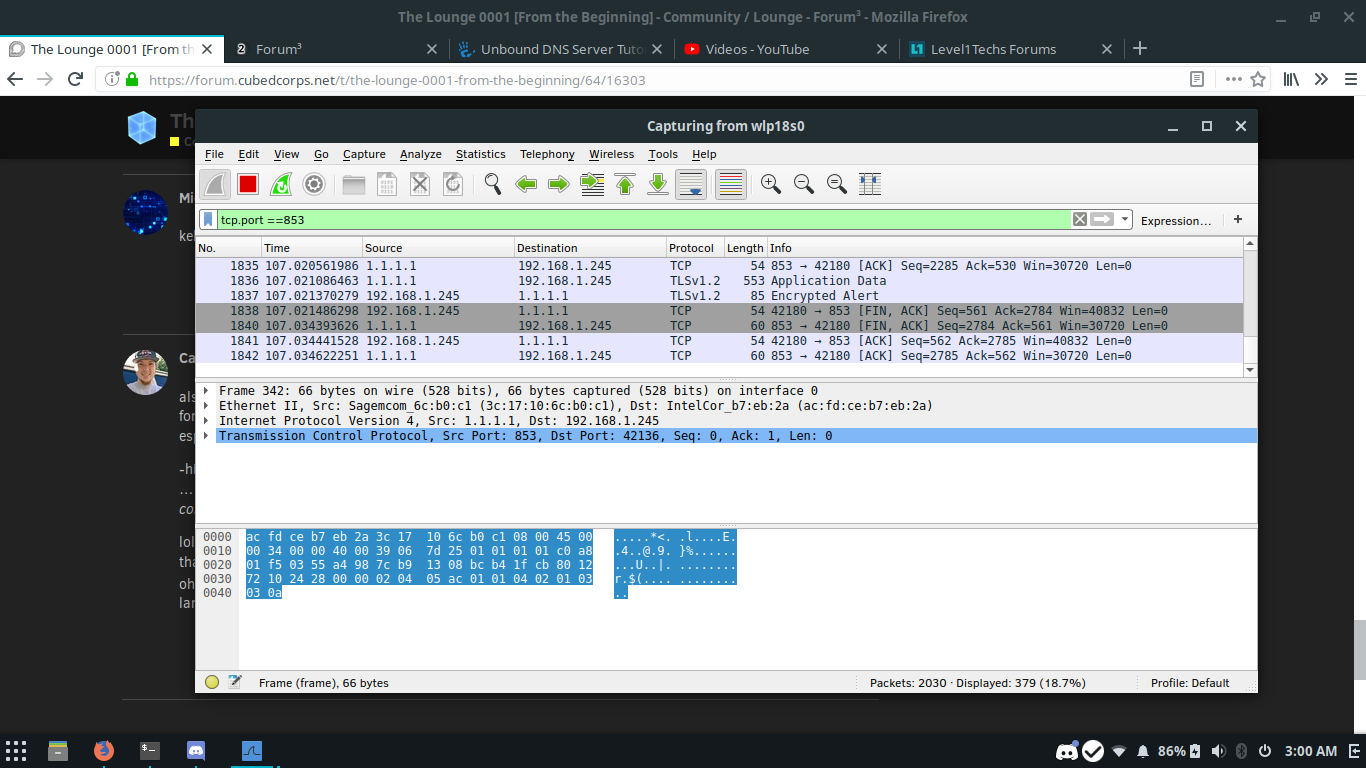Expand the Frame 342 tree row
Screen dimensions: 1366x768
(x=207, y=391)
